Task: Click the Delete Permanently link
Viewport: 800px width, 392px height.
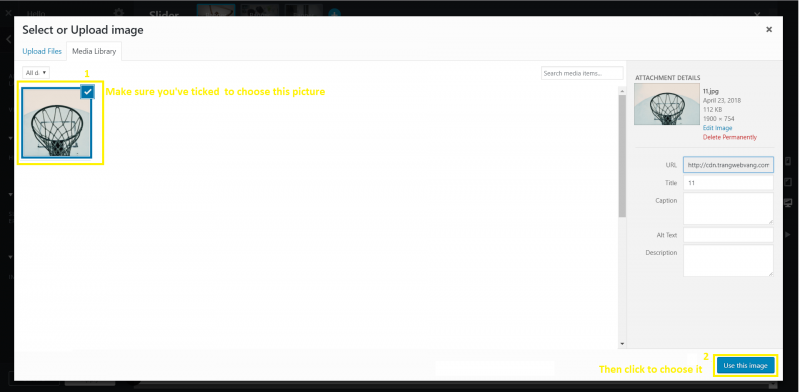Action: coord(730,137)
